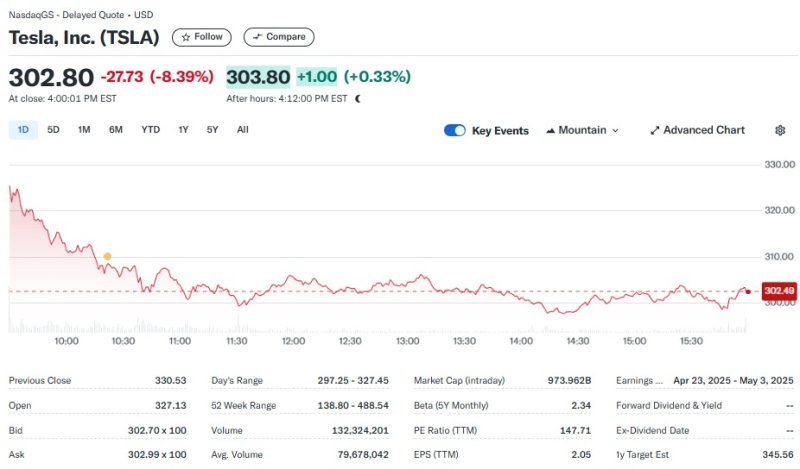Viewport: 800px width, 469px height.
Task: Select the 1M time range tab
Action: click(84, 130)
